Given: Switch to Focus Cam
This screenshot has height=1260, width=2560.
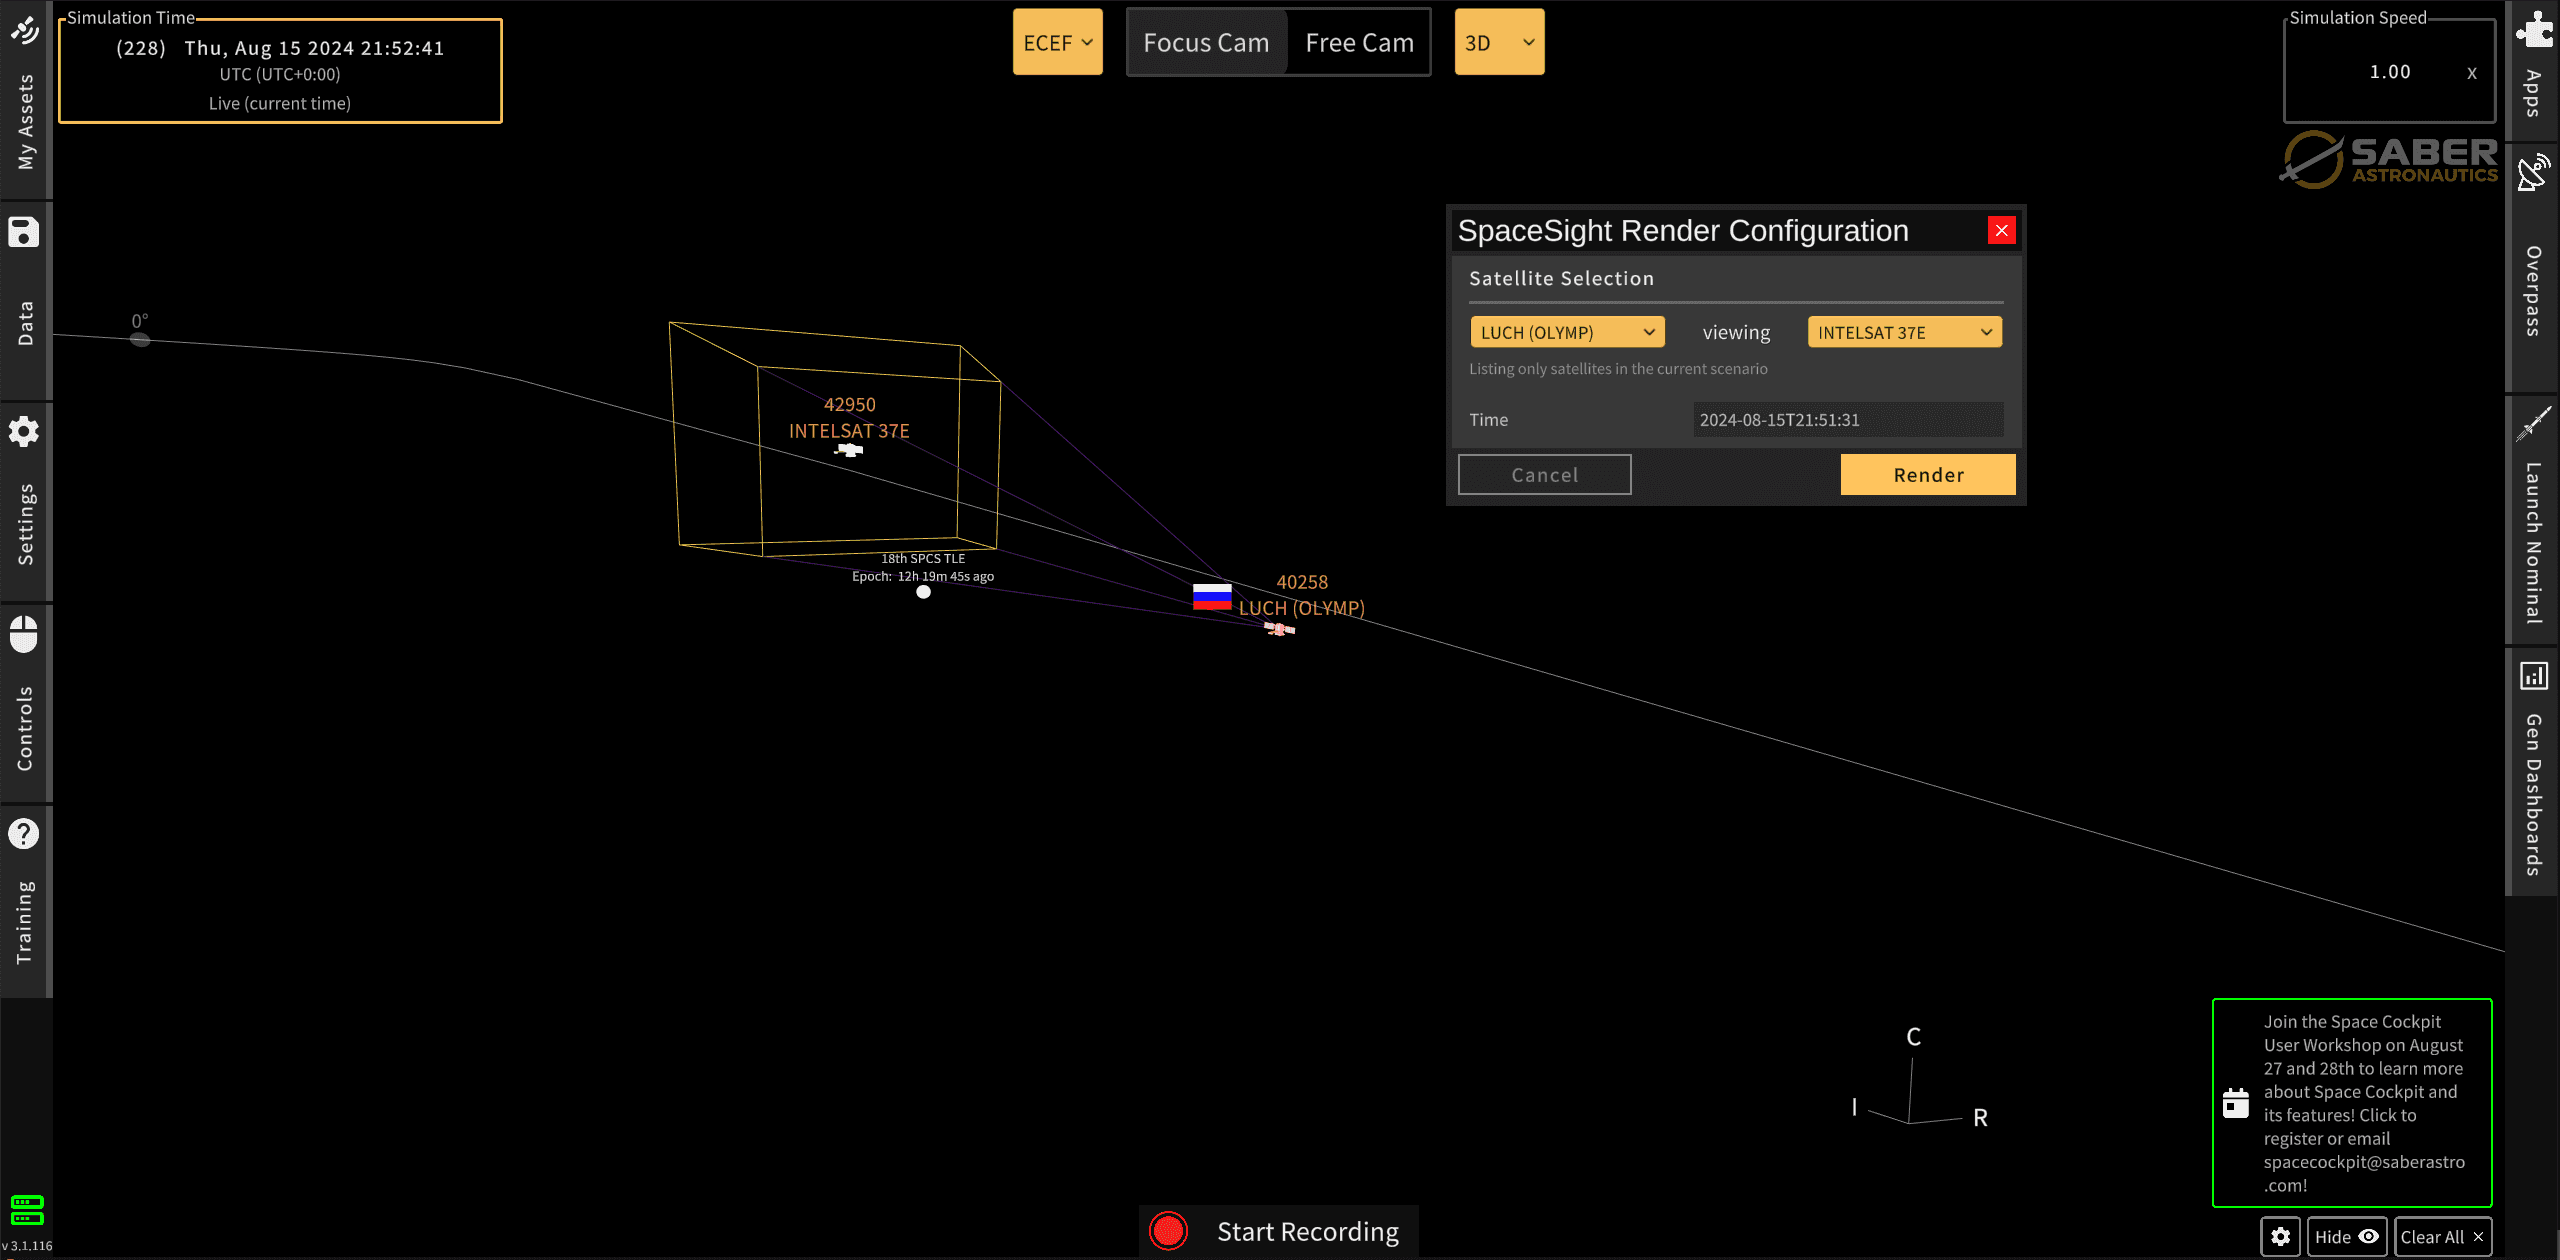Looking at the screenshot, I should coord(1206,42).
